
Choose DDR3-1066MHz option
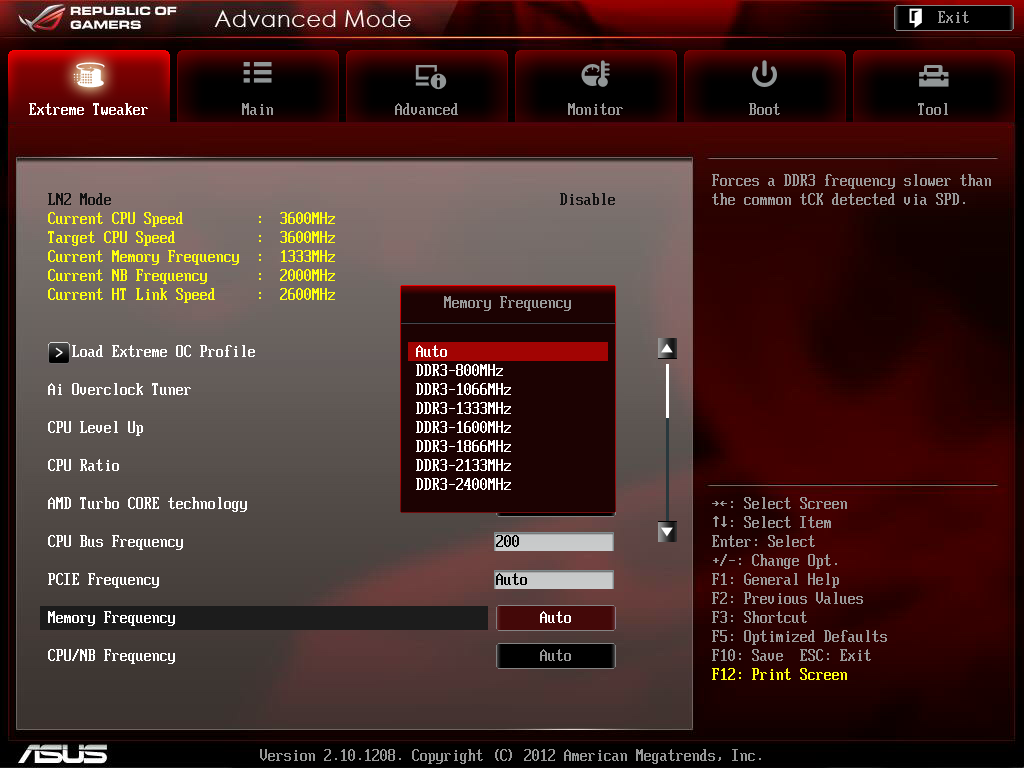tap(507, 389)
